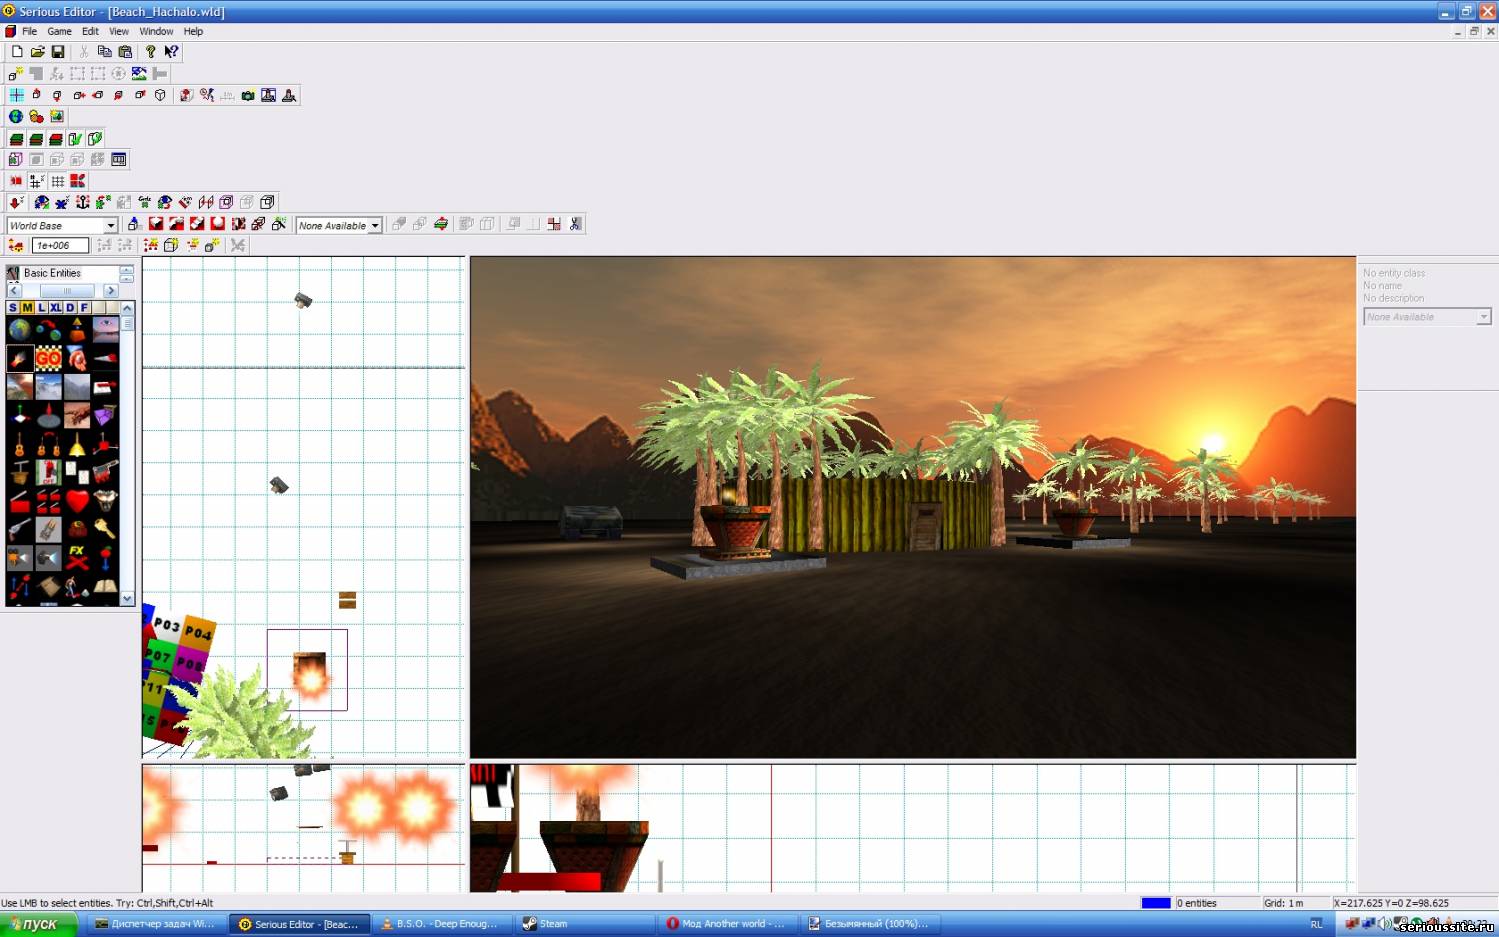The width and height of the screenshot is (1499, 937).
Task: Open the entity property None Available dropdown
Action: tap(1484, 317)
